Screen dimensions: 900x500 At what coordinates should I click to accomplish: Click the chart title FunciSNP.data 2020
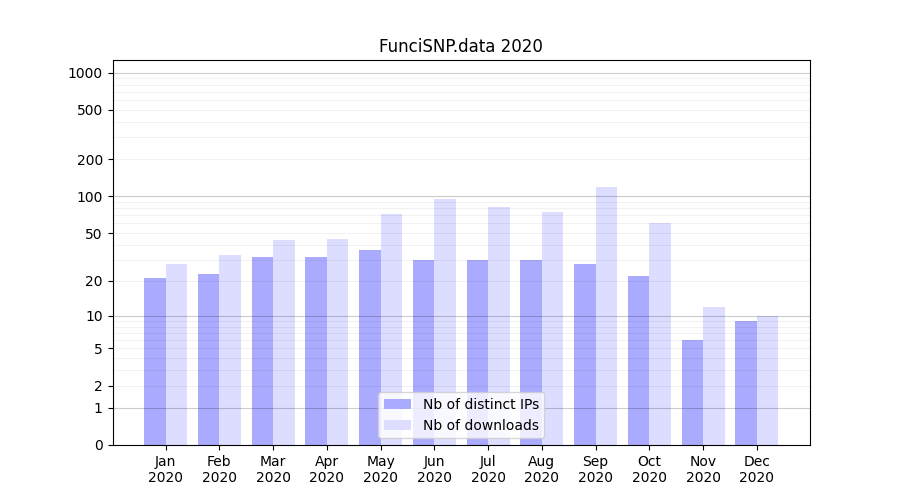click(x=460, y=46)
